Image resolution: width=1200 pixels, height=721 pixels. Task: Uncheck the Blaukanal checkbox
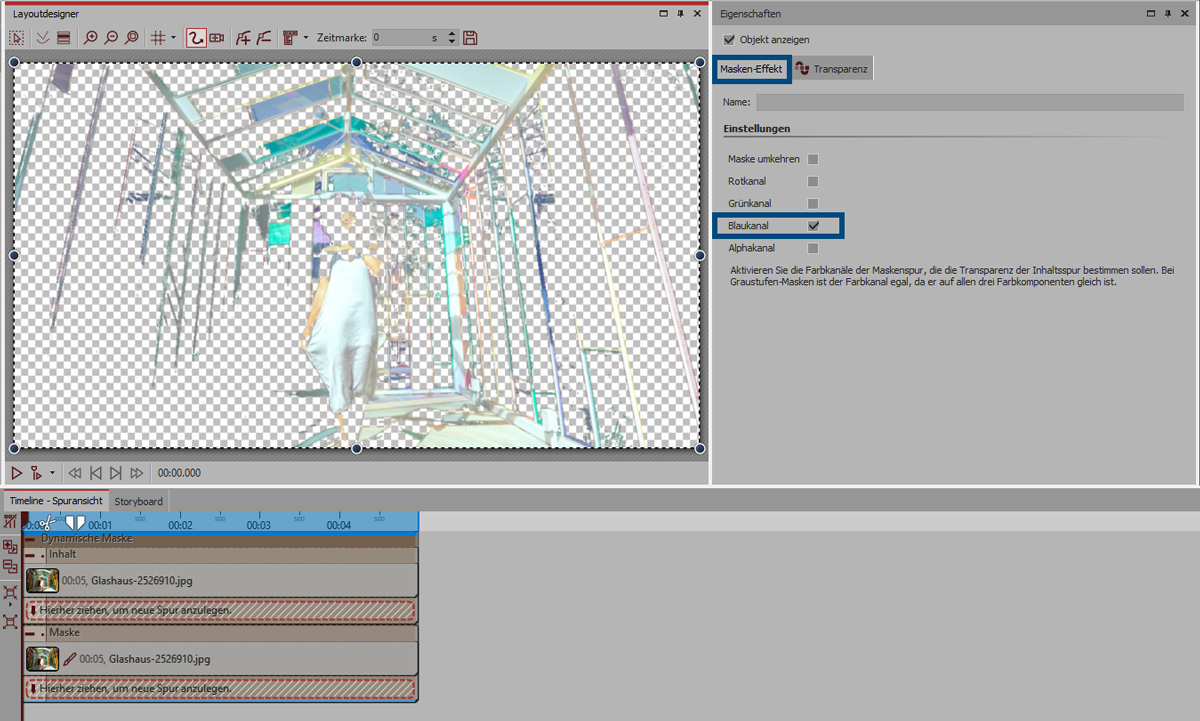pyautogui.click(x=813, y=226)
